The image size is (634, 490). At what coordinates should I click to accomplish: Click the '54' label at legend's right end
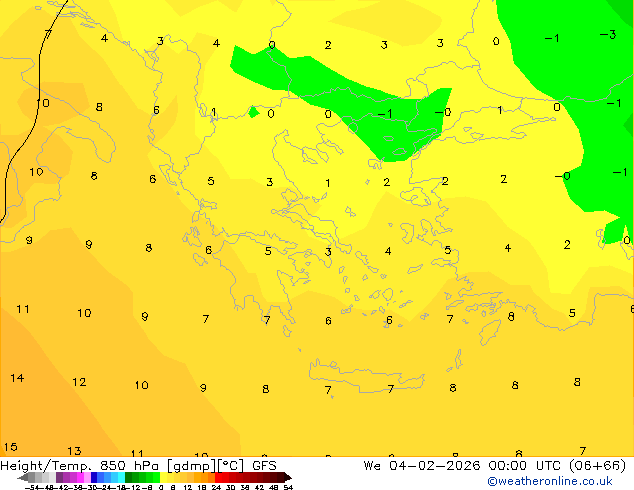coord(288,487)
